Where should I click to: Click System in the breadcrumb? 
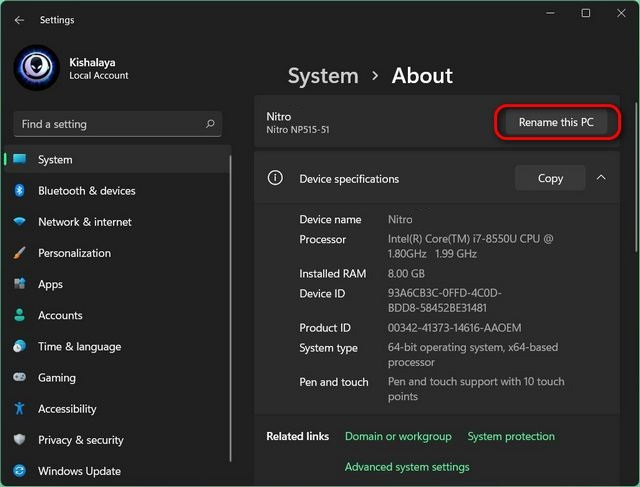323,76
